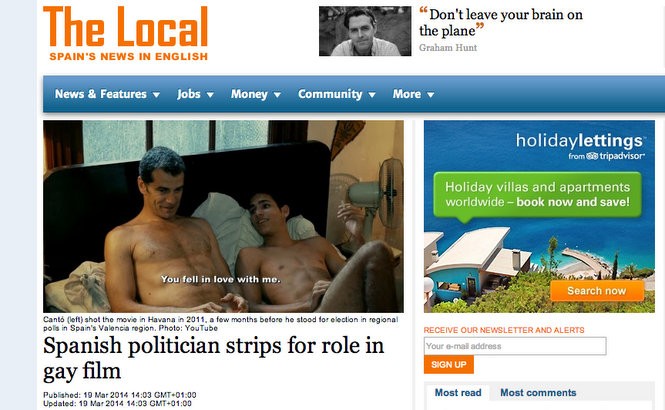Open the Community dropdown arrow
Viewport: 665px width, 410px height.
372,95
